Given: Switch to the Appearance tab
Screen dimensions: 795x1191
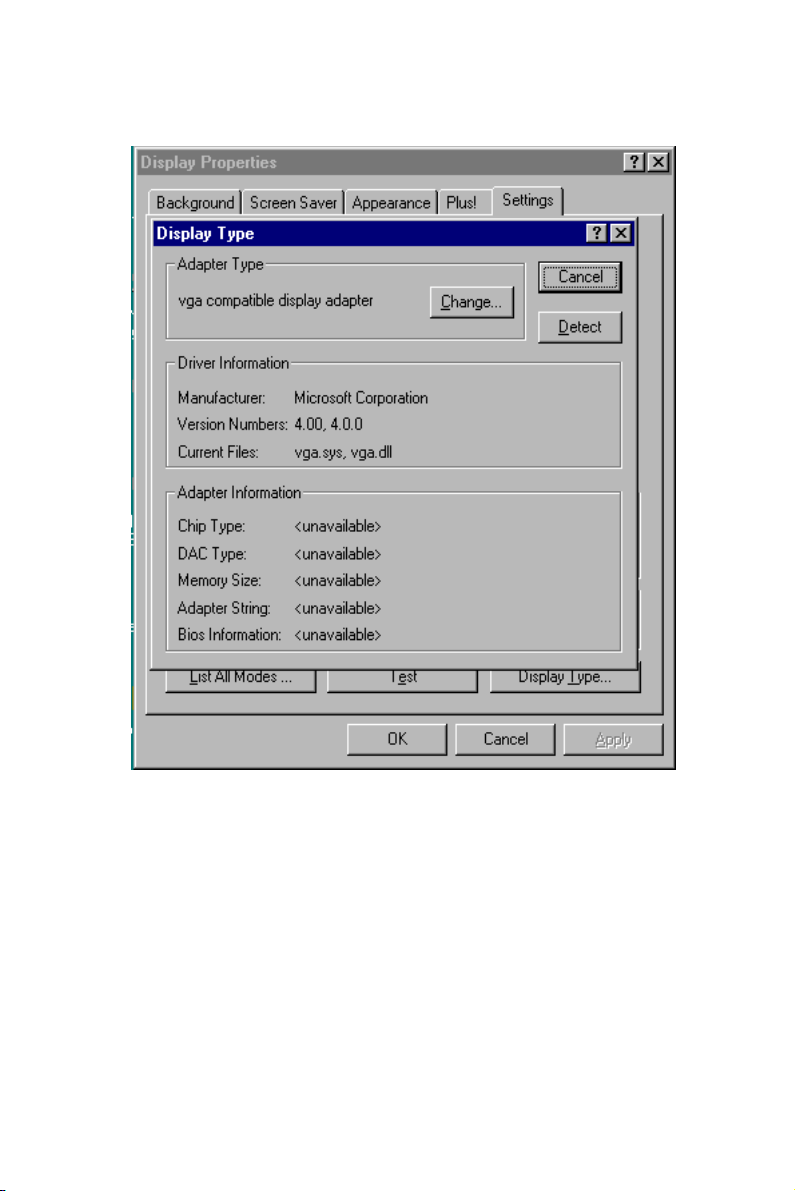Looking at the screenshot, I should point(391,203).
